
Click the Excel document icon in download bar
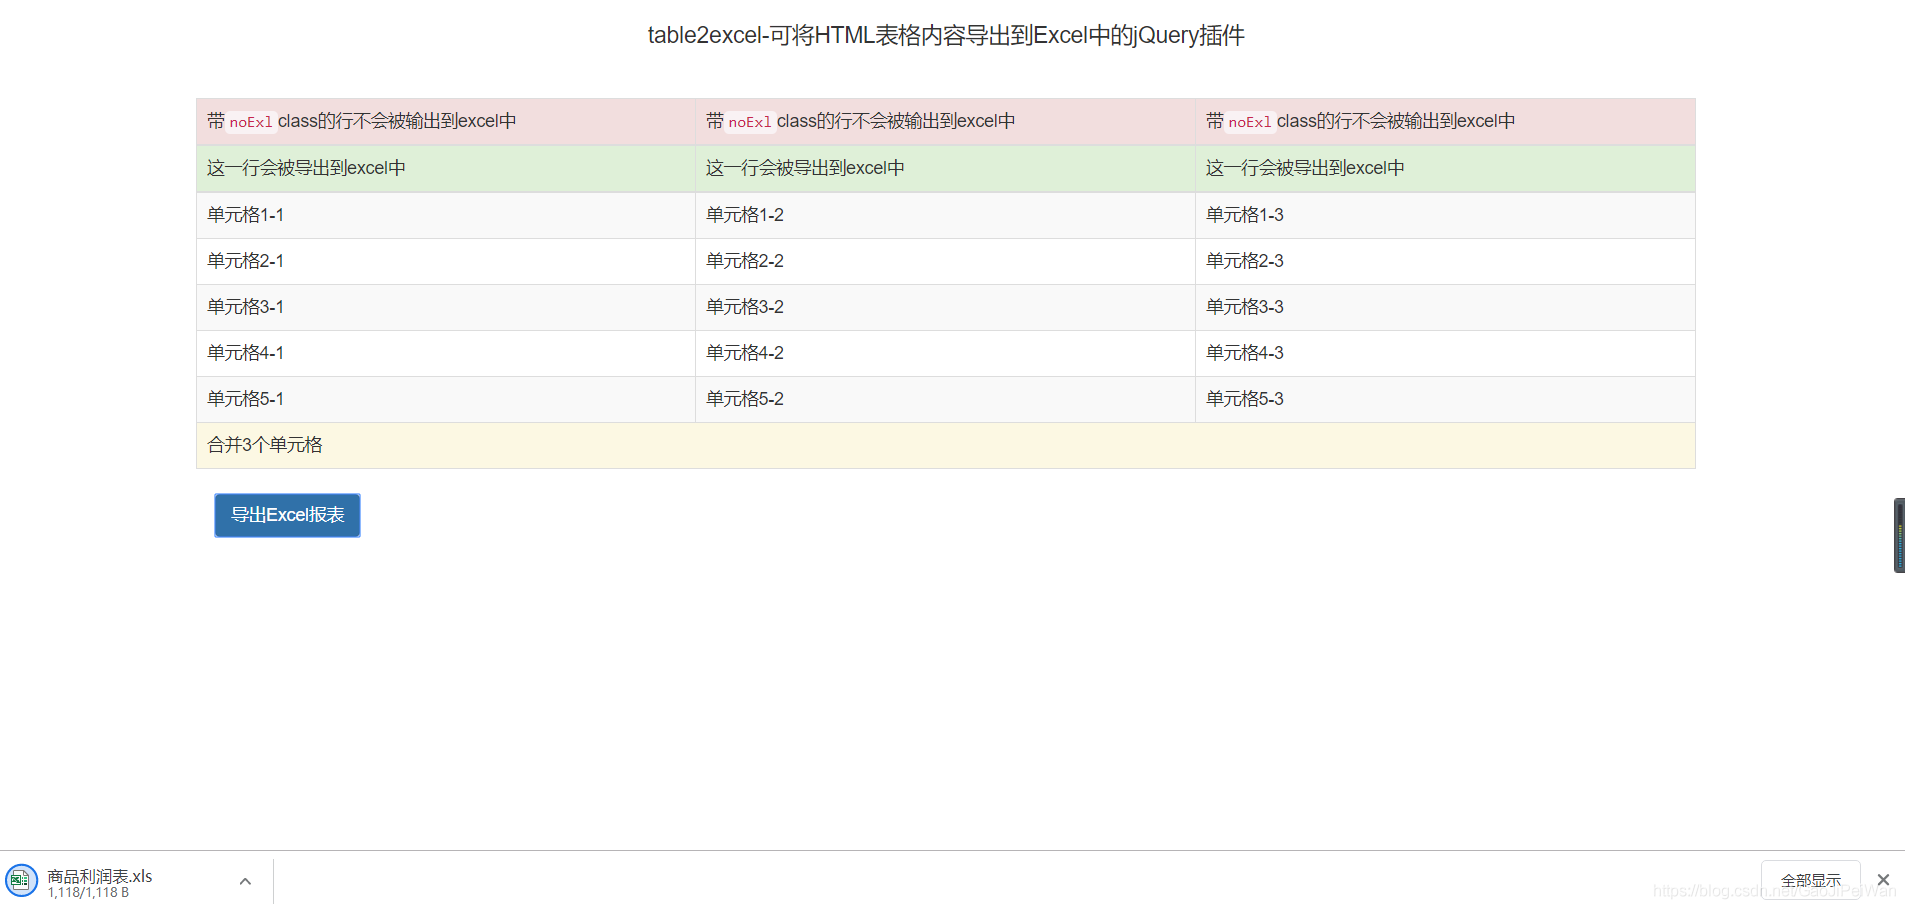pos(21,881)
